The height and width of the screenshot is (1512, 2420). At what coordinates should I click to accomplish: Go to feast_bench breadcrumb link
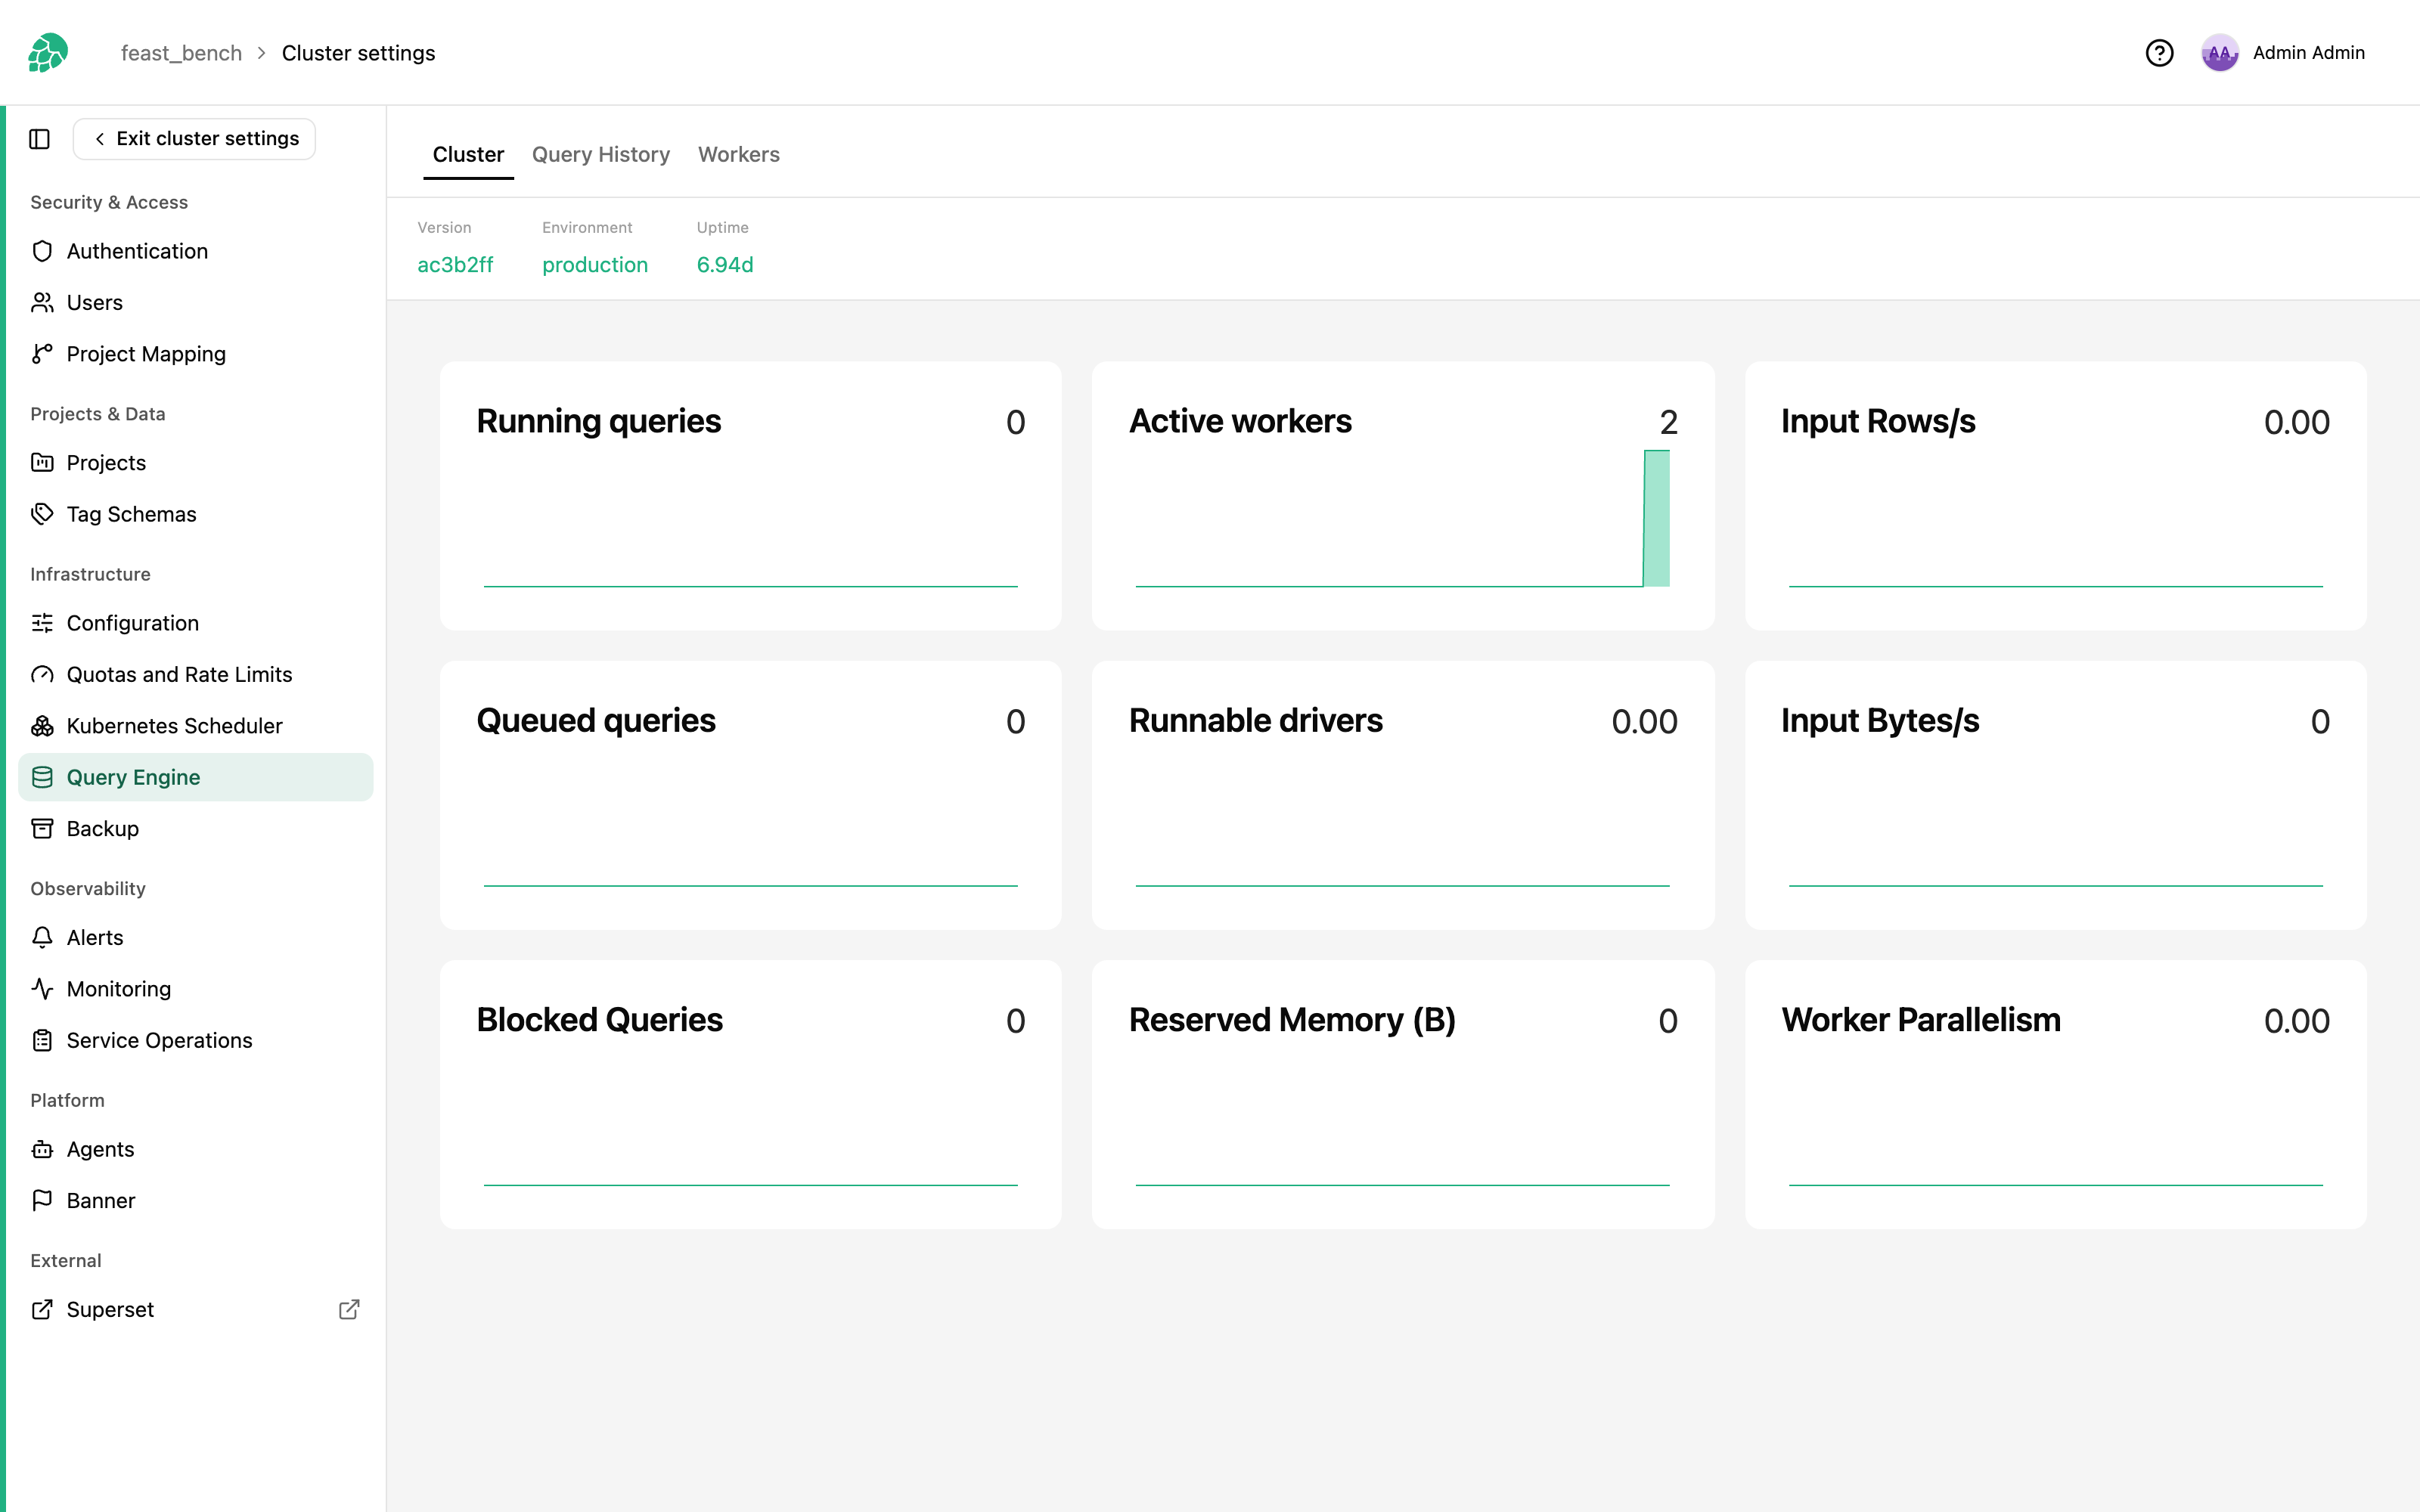pyautogui.click(x=181, y=53)
